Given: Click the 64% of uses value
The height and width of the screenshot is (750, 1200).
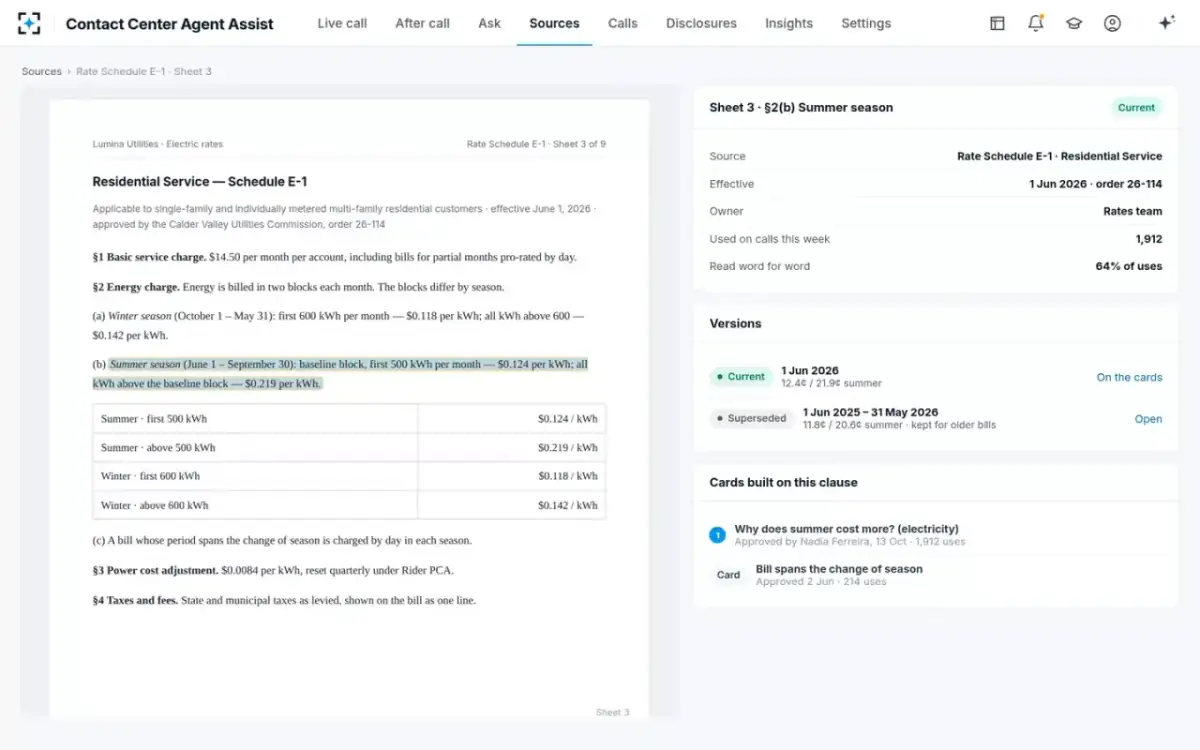Looking at the screenshot, I should 1129,266.
